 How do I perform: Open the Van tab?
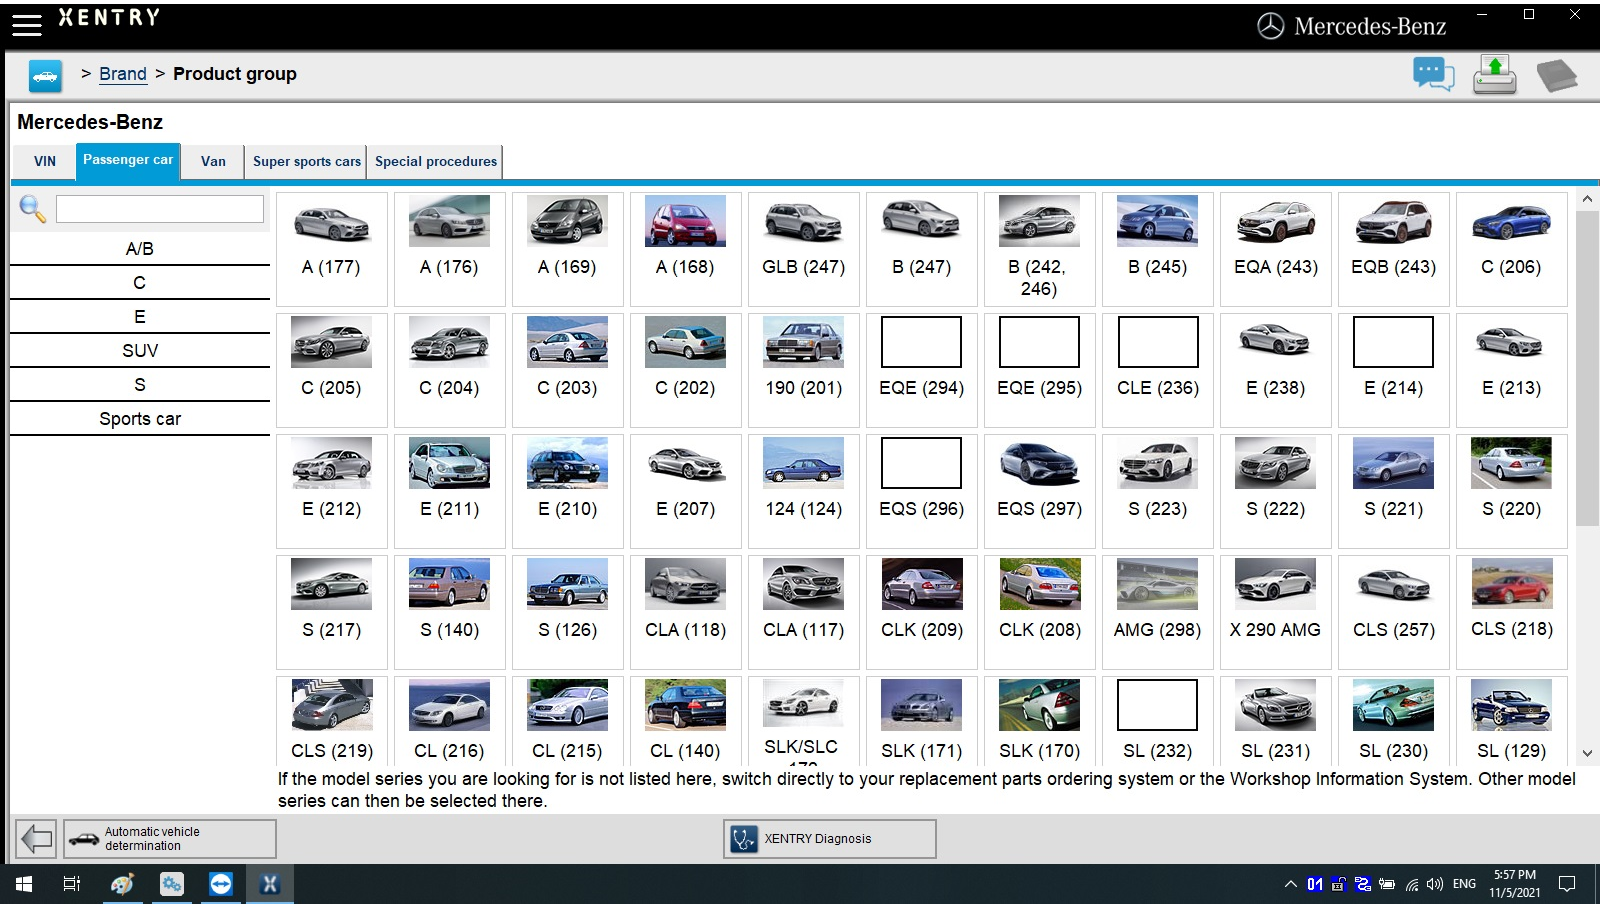(x=213, y=161)
